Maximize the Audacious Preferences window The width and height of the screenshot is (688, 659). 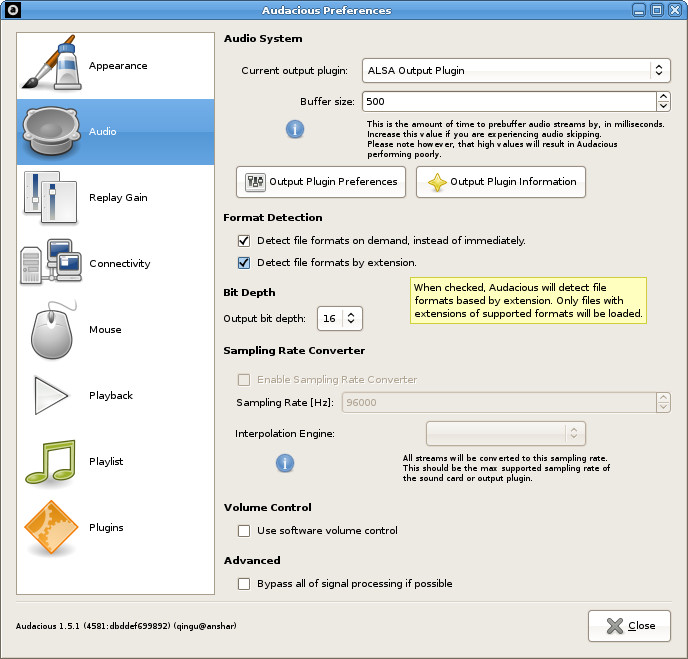(657, 10)
